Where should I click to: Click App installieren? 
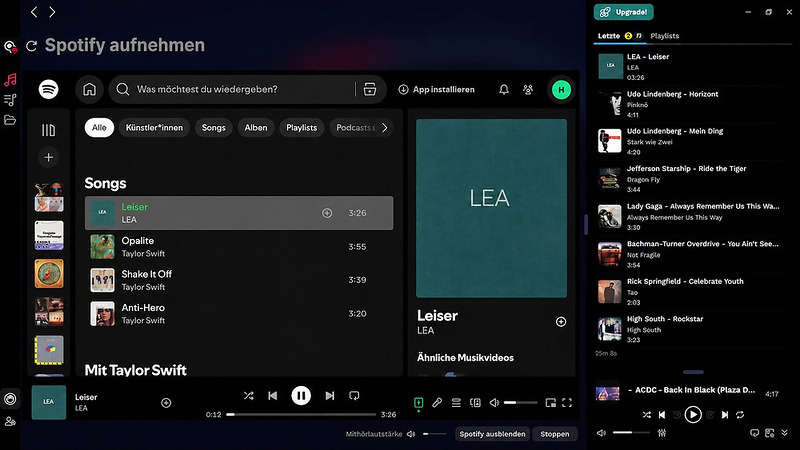pos(437,90)
